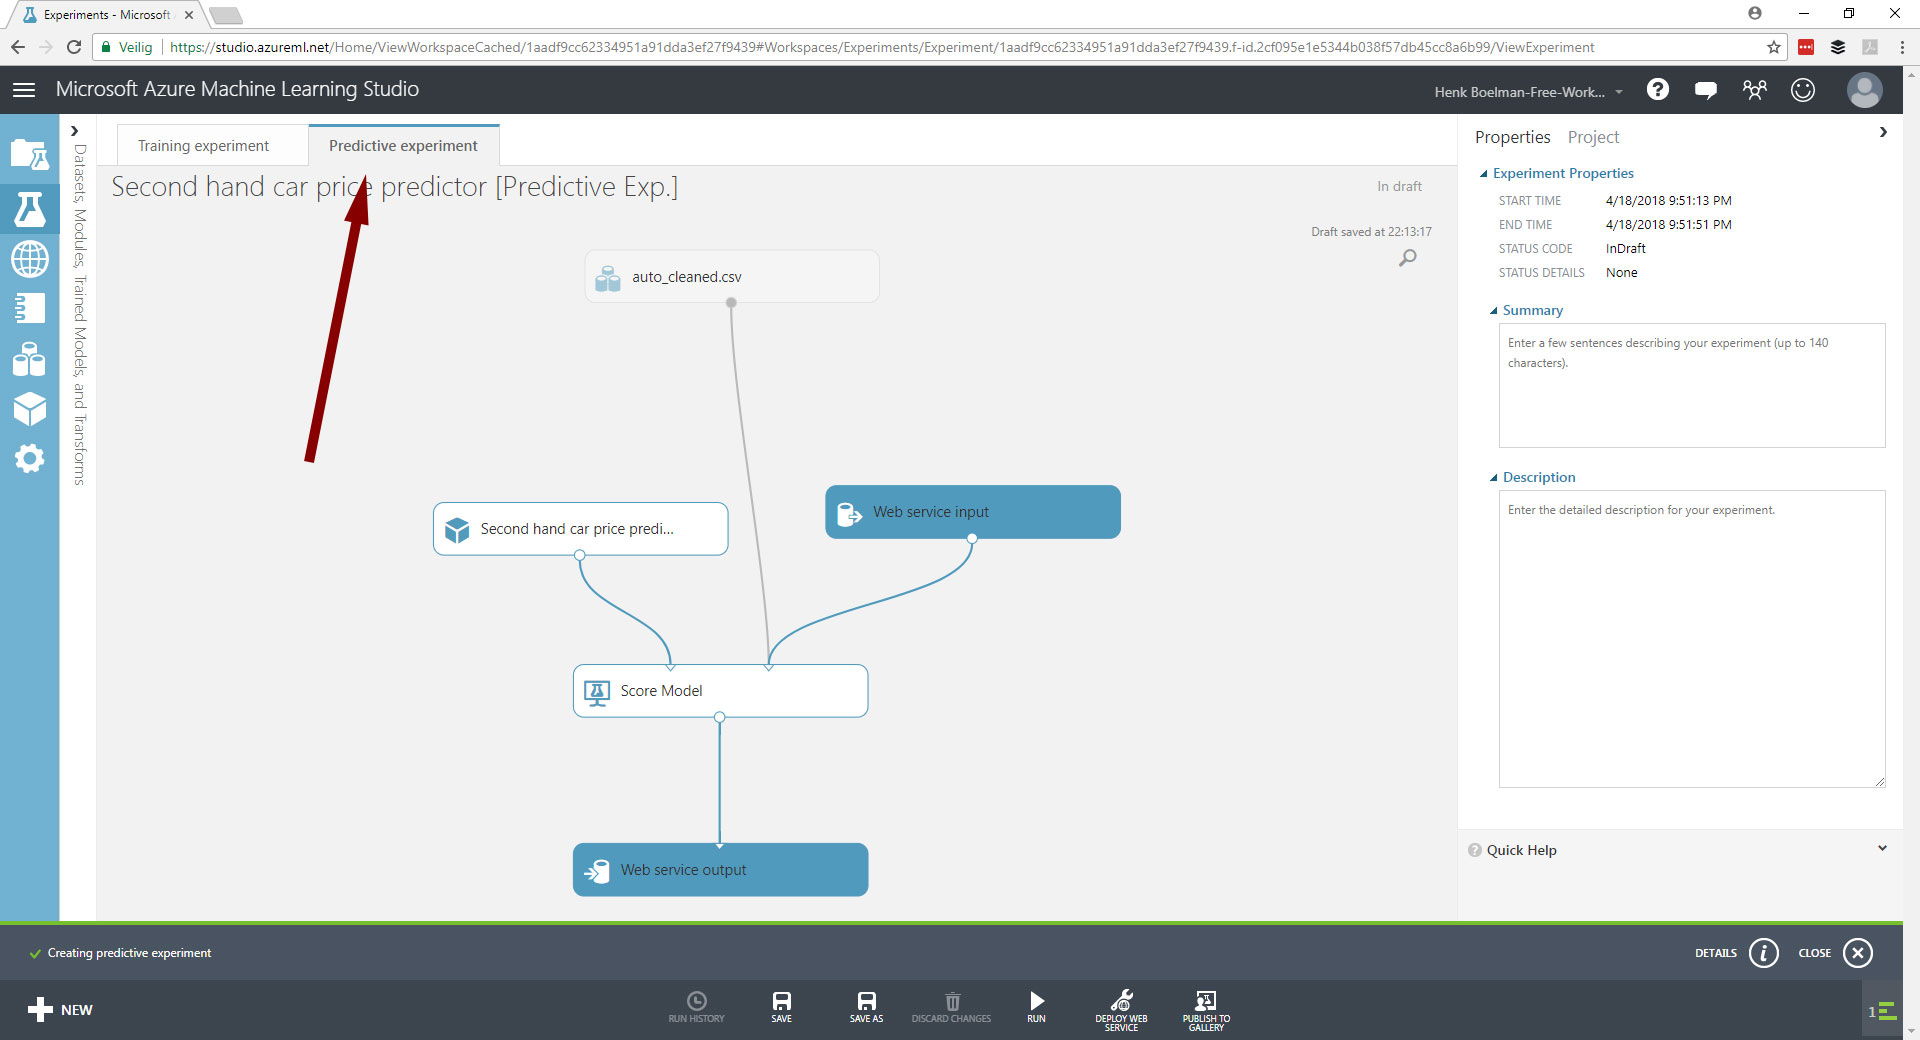Click the NEW plus button

(x=60, y=1010)
